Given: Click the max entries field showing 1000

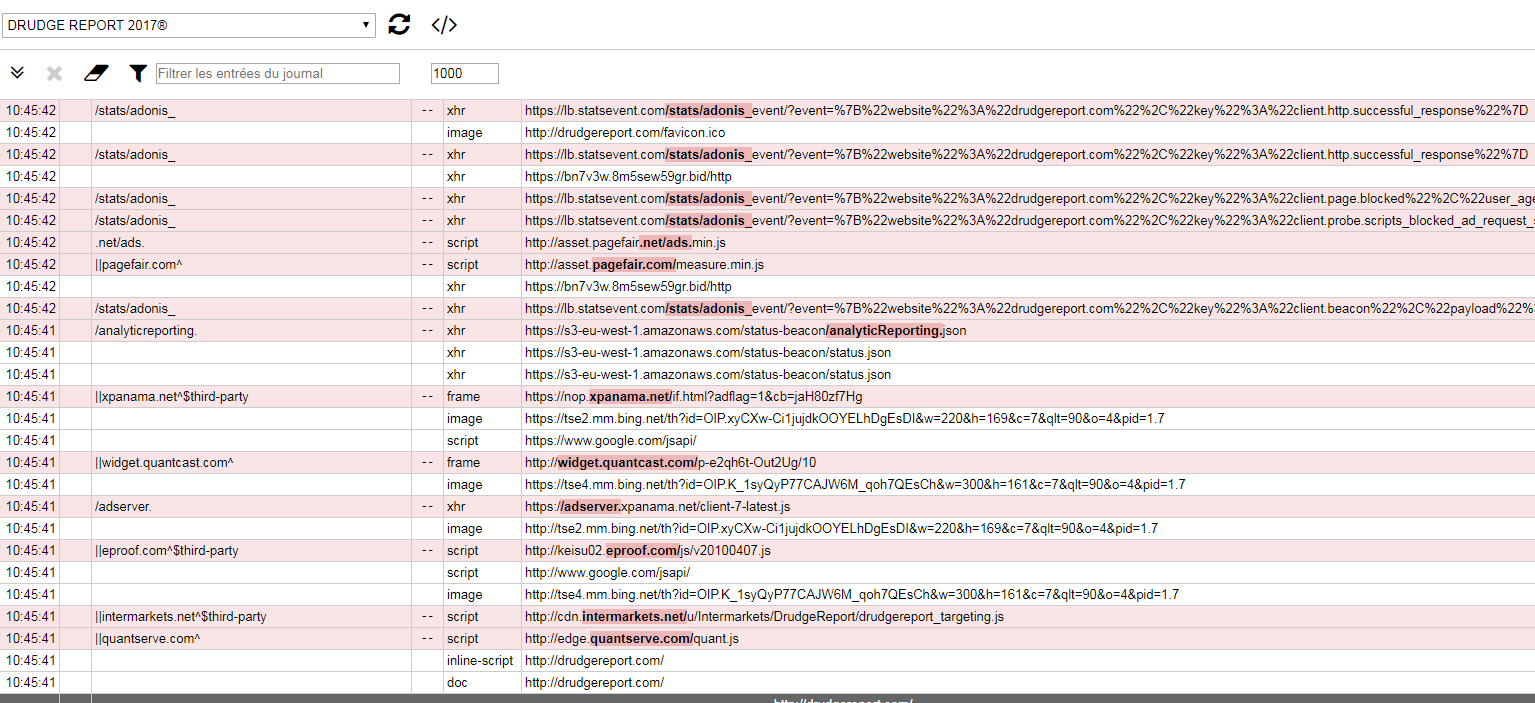Looking at the screenshot, I should point(464,73).
